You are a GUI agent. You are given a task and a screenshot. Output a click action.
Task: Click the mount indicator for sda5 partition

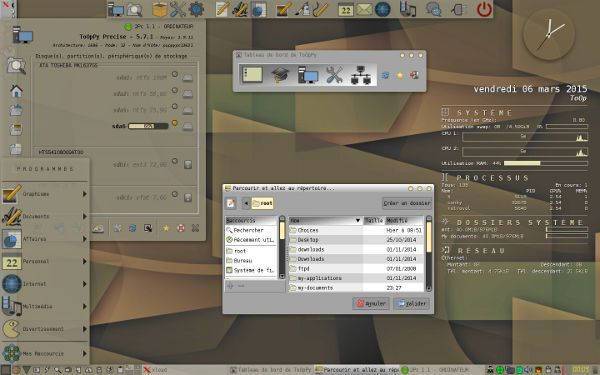(175, 123)
